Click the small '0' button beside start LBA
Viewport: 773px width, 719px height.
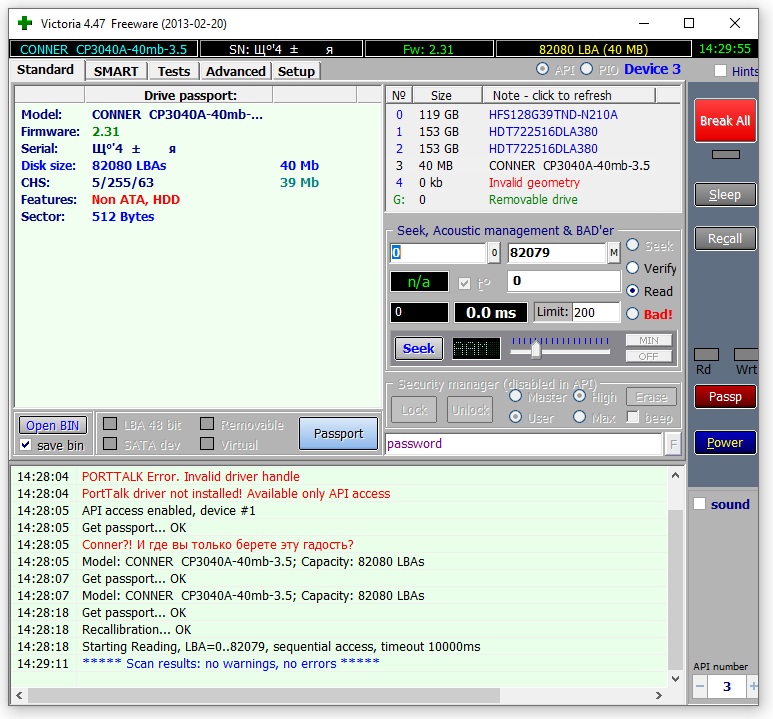[494, 253]
